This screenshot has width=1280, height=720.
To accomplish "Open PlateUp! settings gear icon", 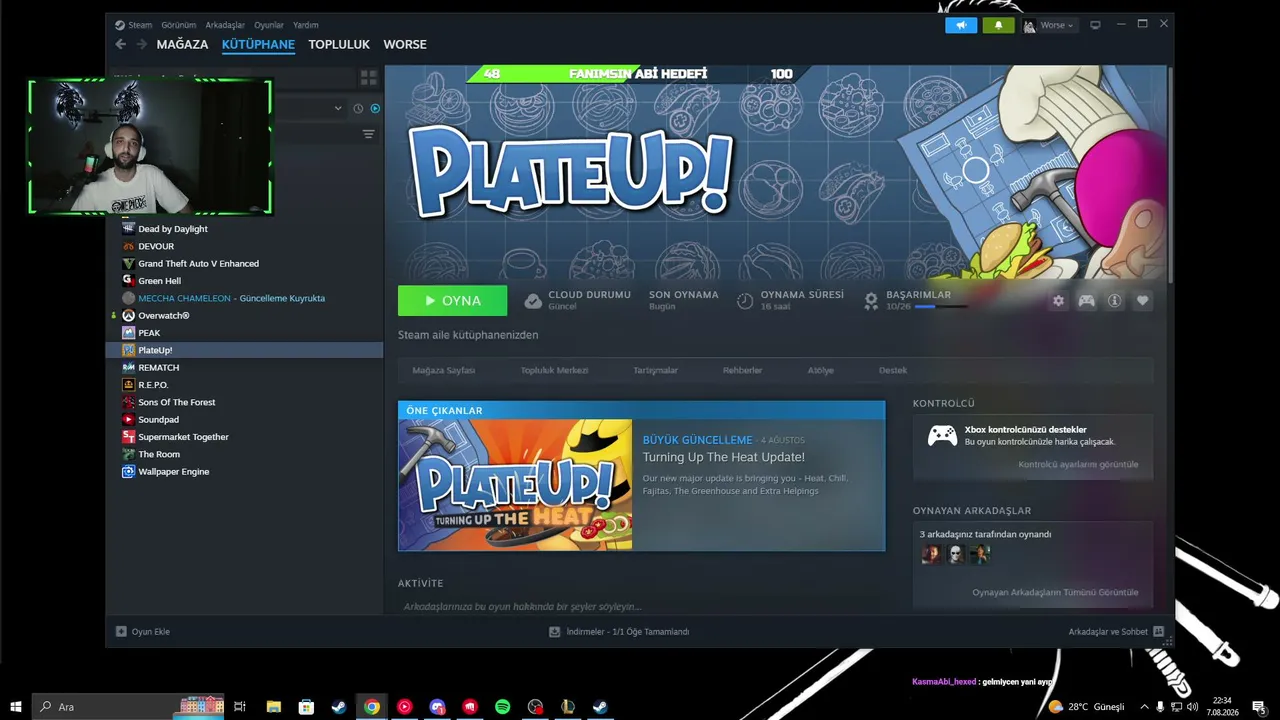I will click(x=1058, y=300).
